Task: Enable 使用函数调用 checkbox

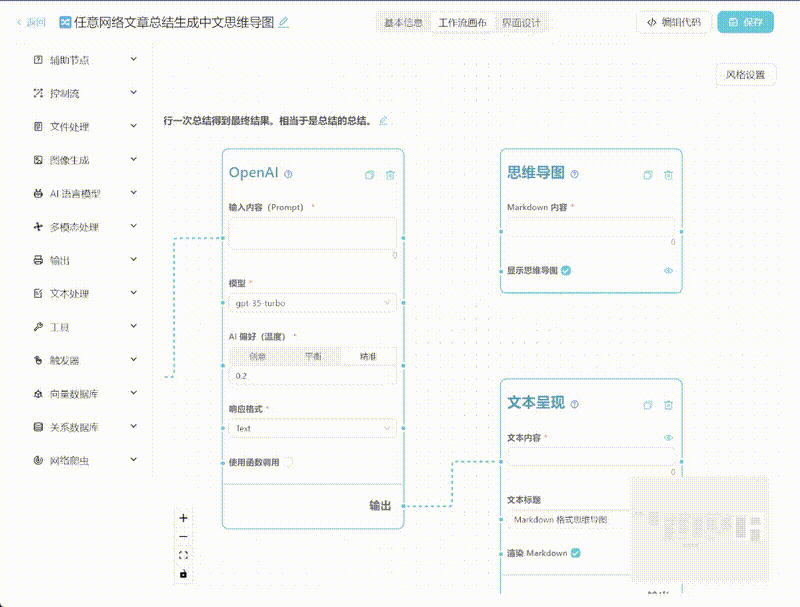Action: click(x=288, y=462)
